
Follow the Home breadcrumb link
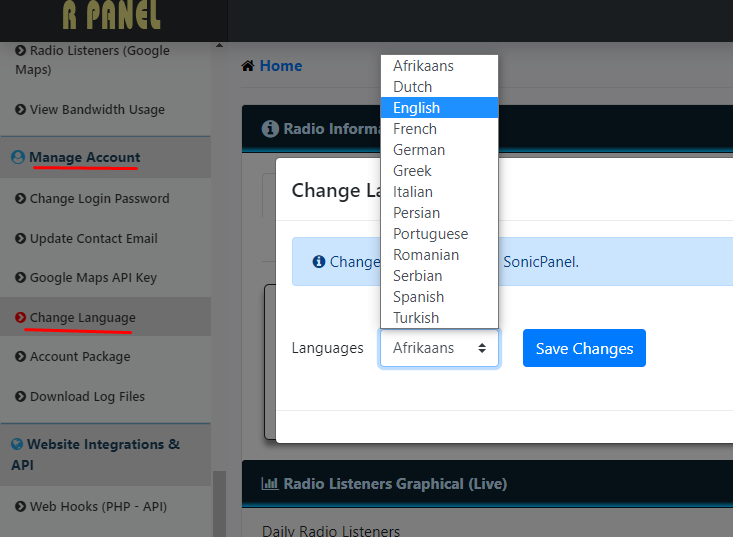coord(280,66)
